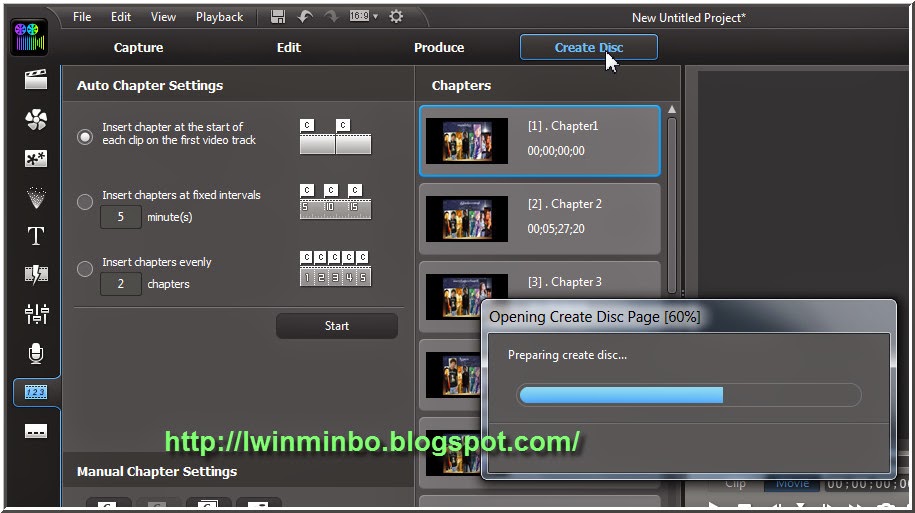This screenshot has height=513, width=915.
Task: Click the Movie preview mode button
Action: click(792, 484)
